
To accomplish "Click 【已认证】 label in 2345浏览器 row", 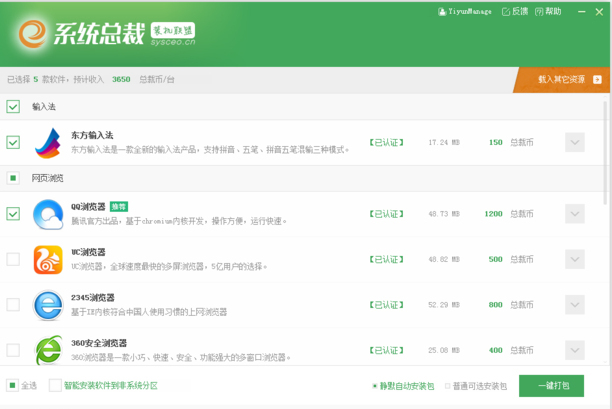I will 386,305.
